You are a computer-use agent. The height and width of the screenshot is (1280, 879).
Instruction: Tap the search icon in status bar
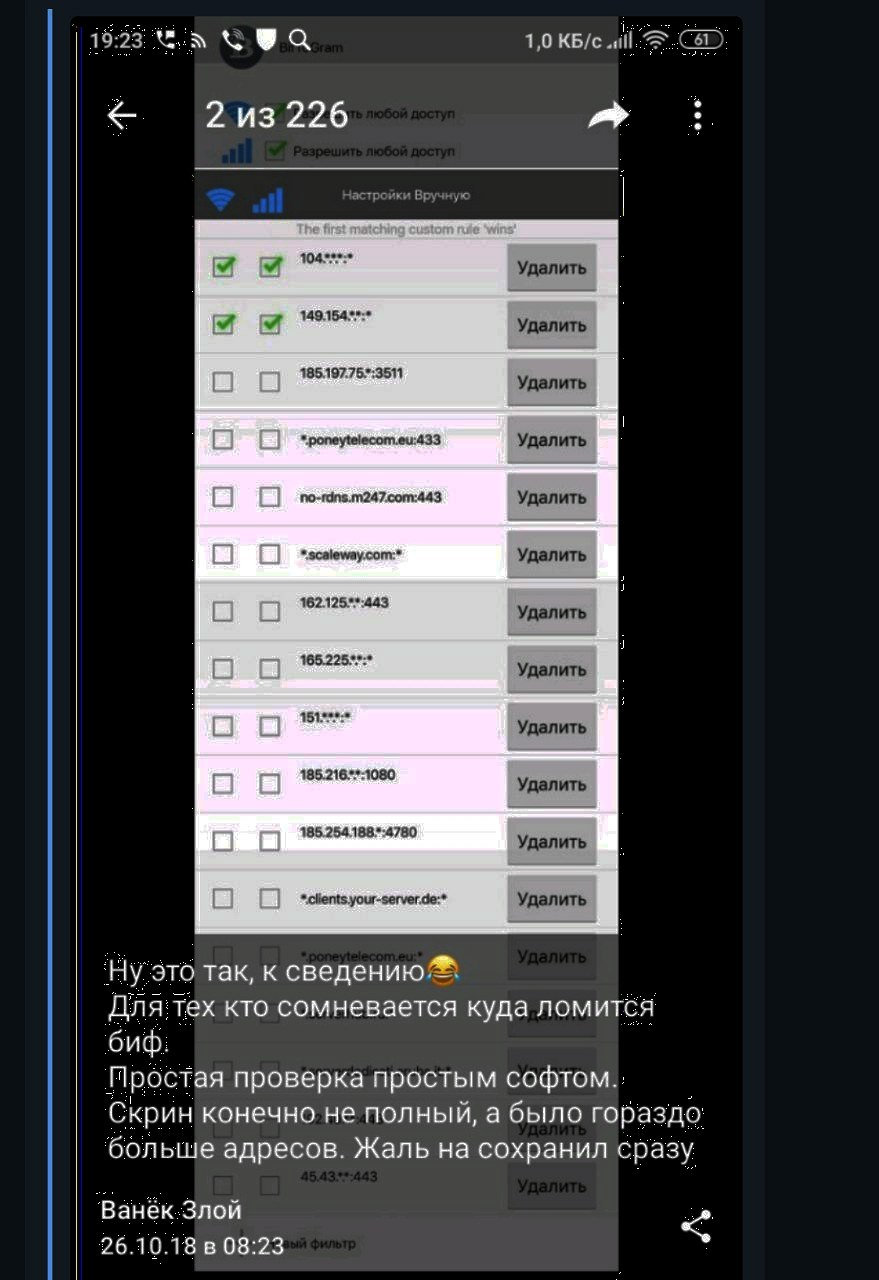click(x=298, y=41)
